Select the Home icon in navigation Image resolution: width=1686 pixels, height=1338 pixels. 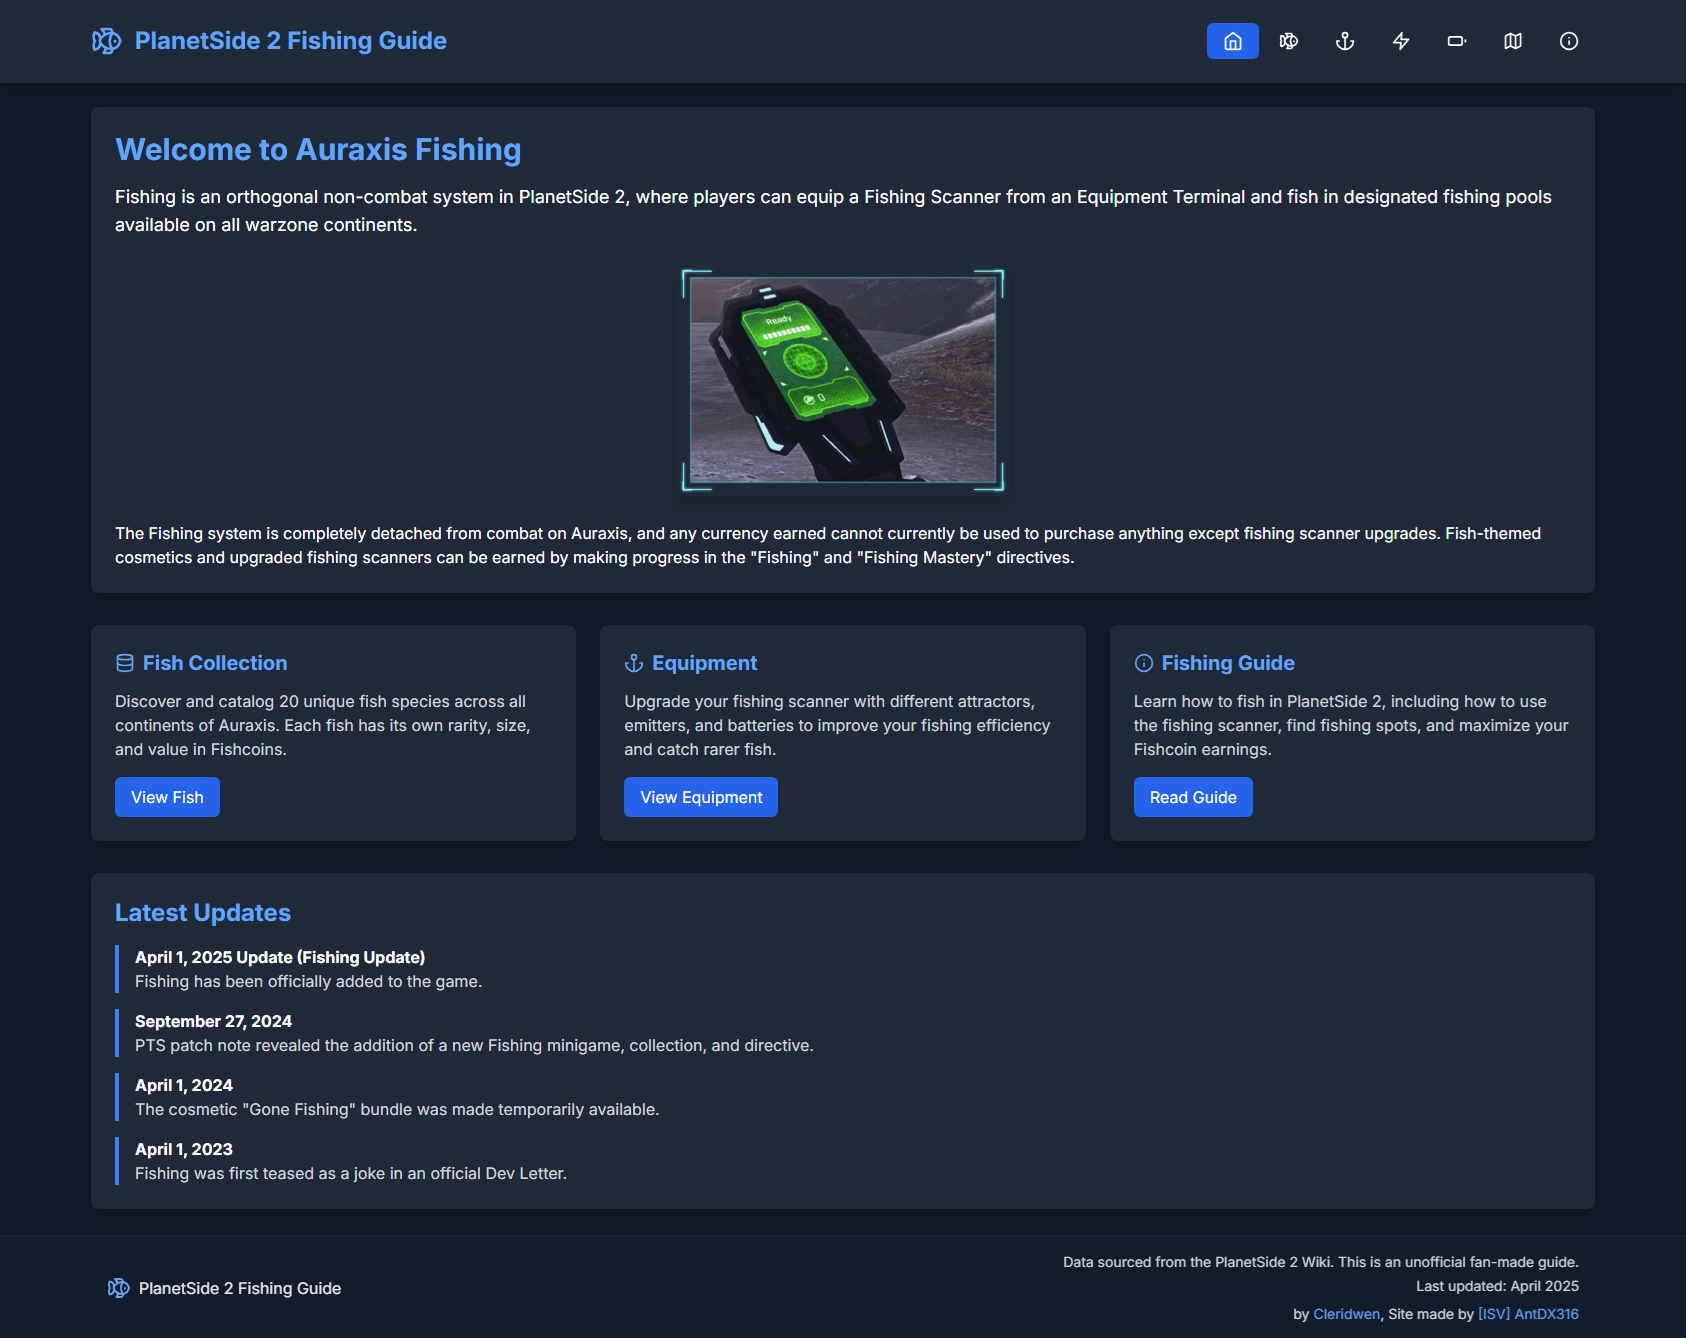tap(1232, 41)
